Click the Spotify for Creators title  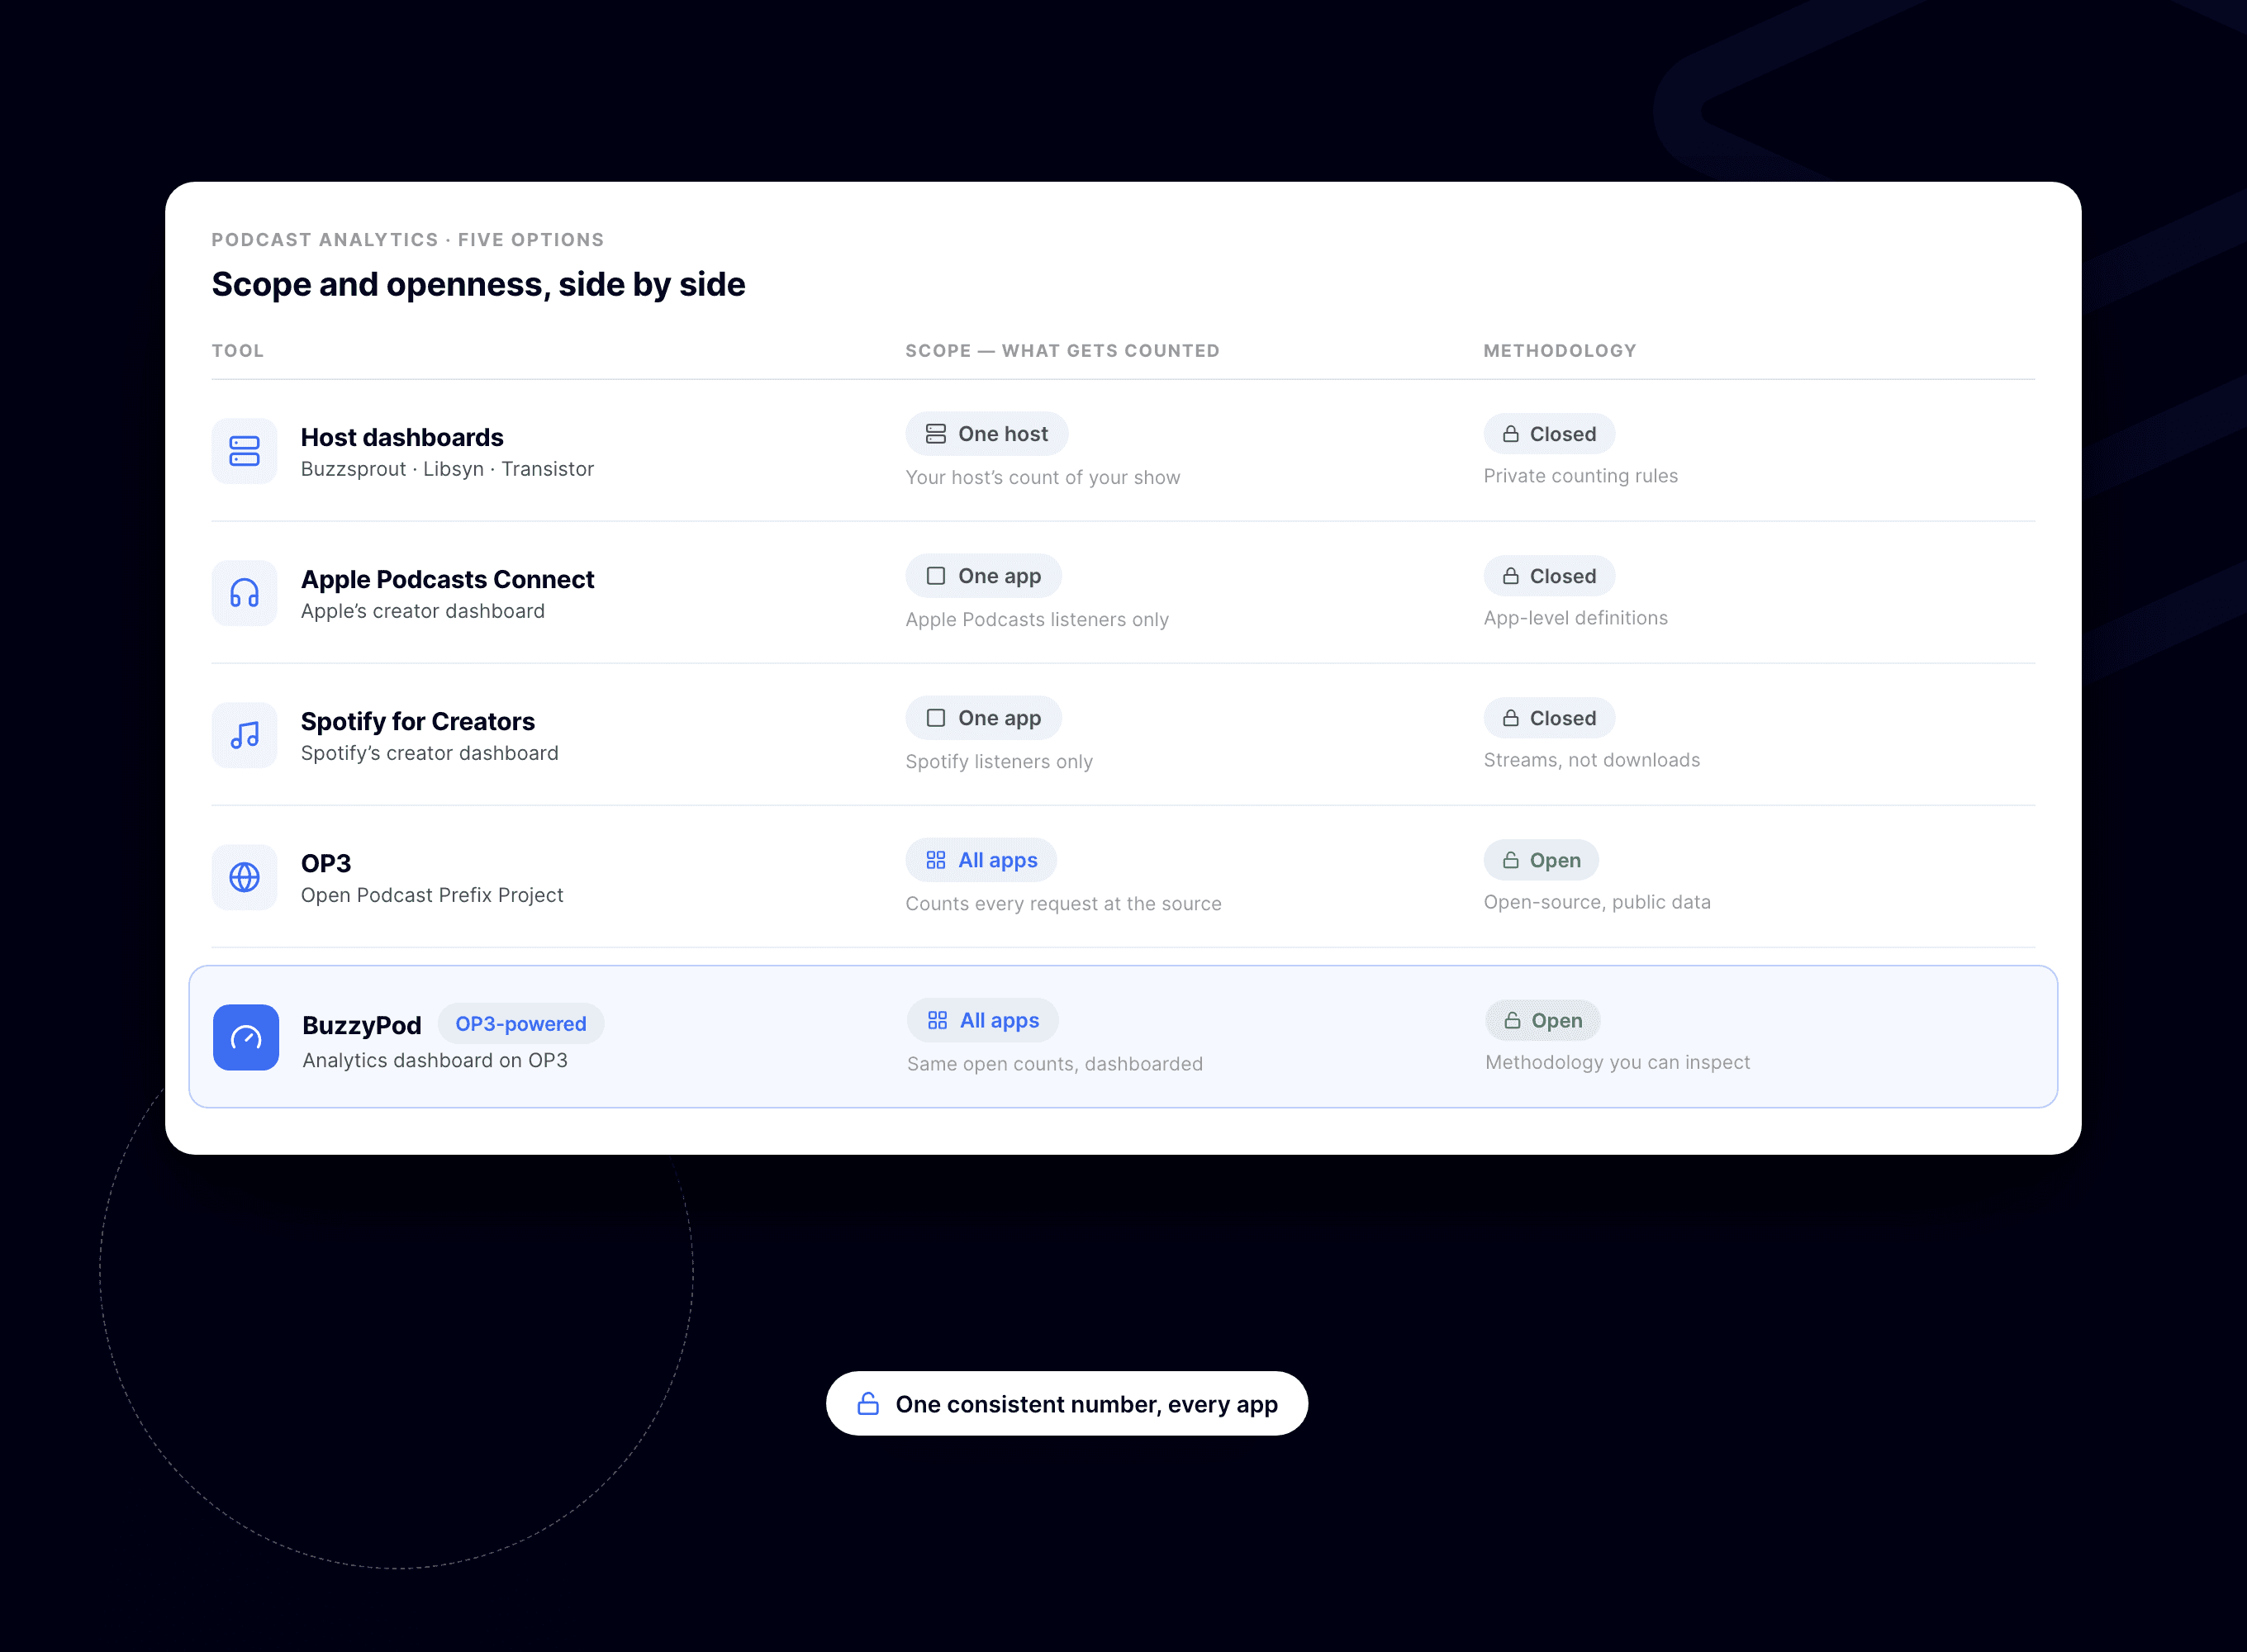(x=418, y=721)
